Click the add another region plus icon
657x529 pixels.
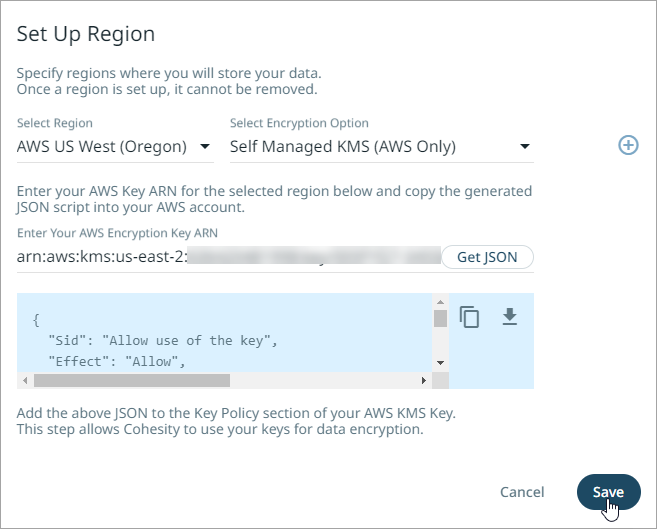(x=628, y=146)
